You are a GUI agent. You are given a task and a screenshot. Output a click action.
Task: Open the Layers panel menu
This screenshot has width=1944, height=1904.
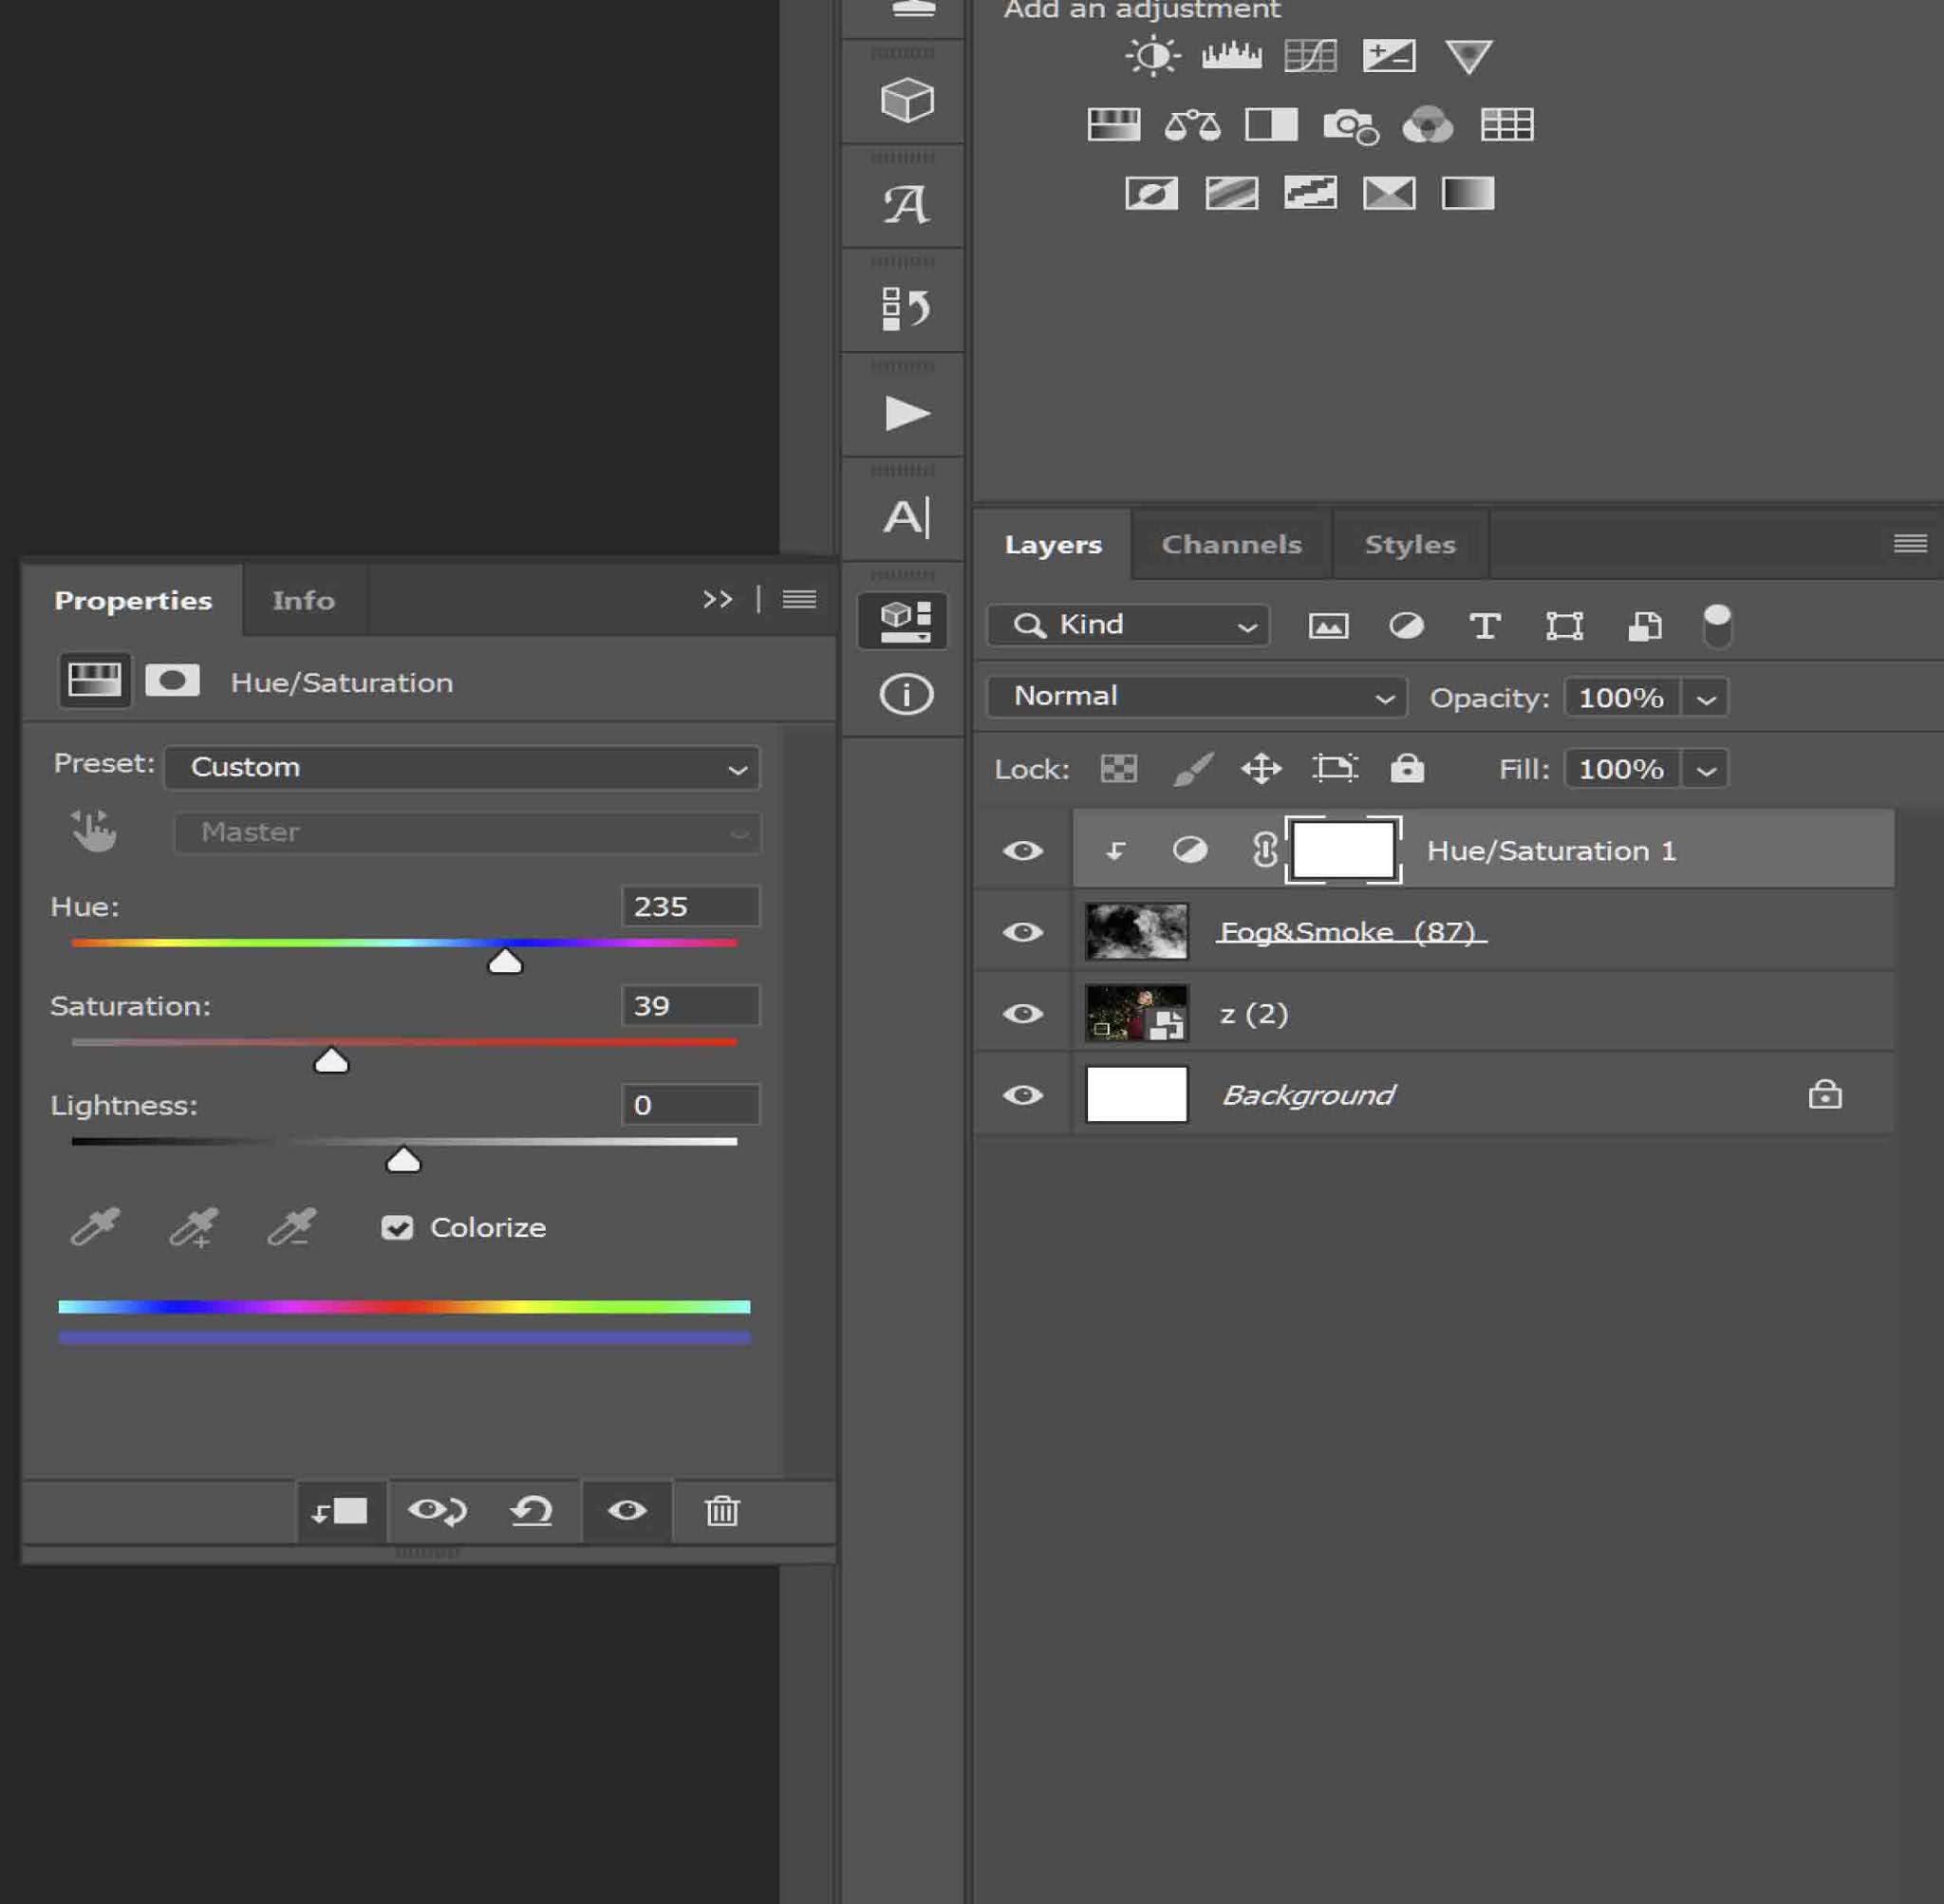[x=1910, y=543]
